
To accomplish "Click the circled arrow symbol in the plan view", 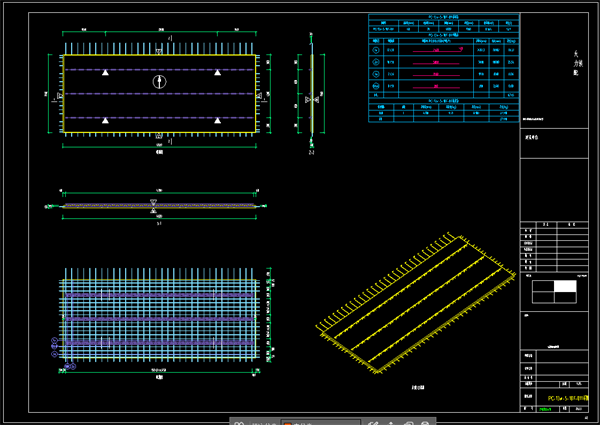I will (x=160, y=81).
